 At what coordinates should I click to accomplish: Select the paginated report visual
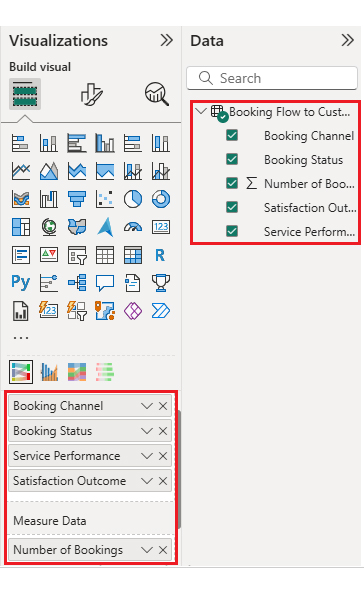click(x=21, y=311)
